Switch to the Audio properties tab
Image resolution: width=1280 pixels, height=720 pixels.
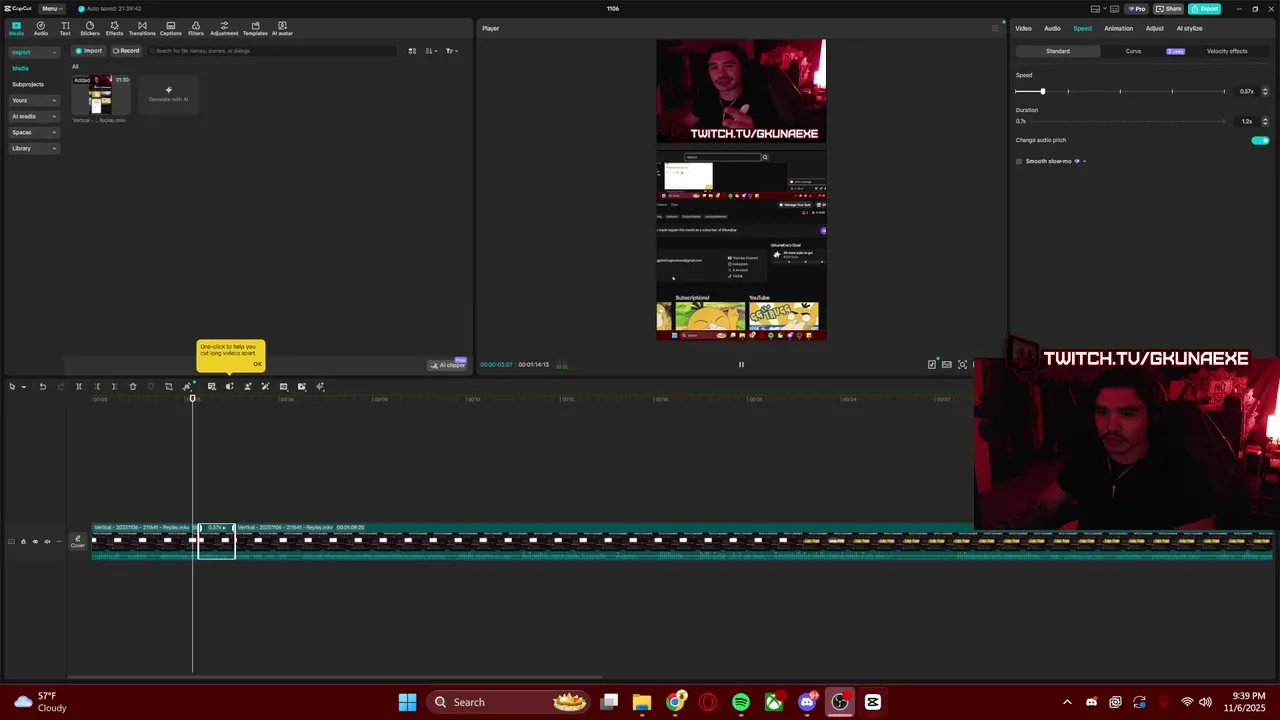pos(1052,28)
